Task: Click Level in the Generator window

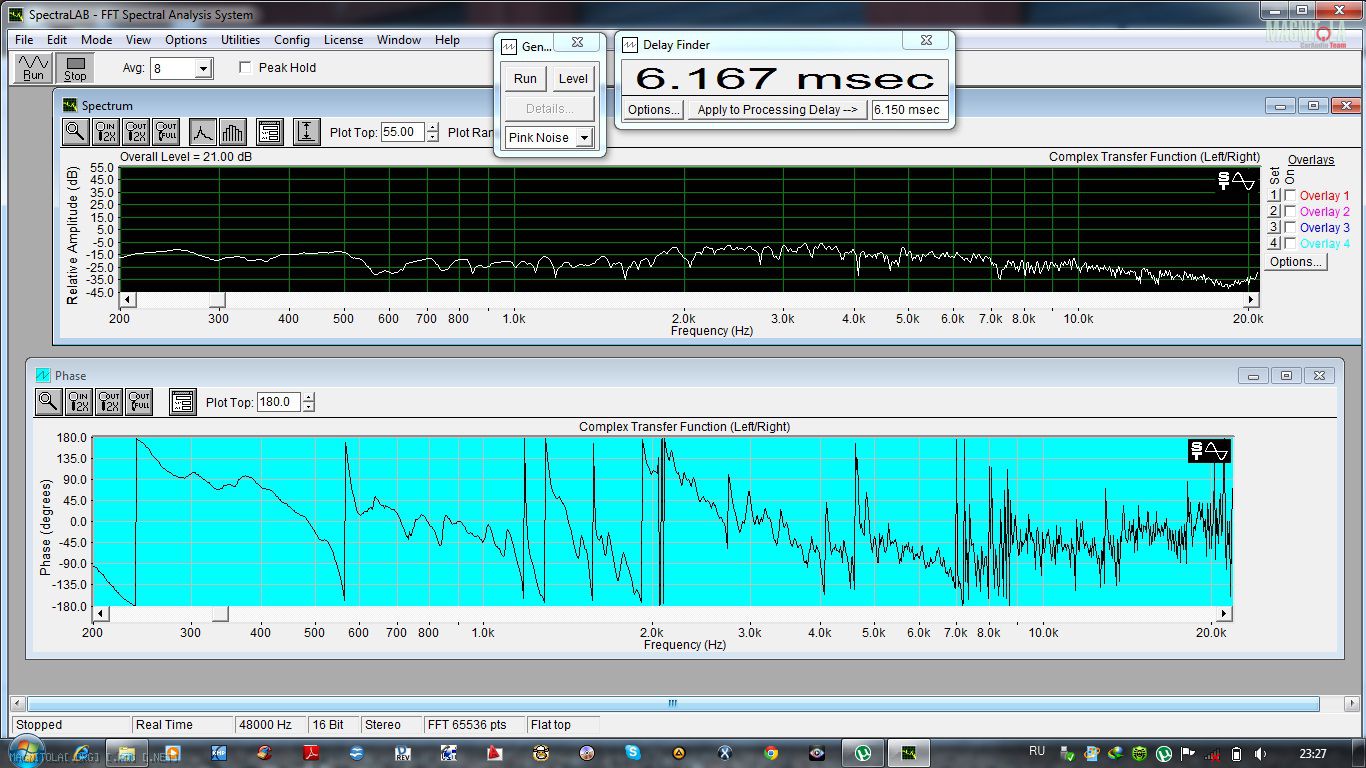Action: (573, 79)
